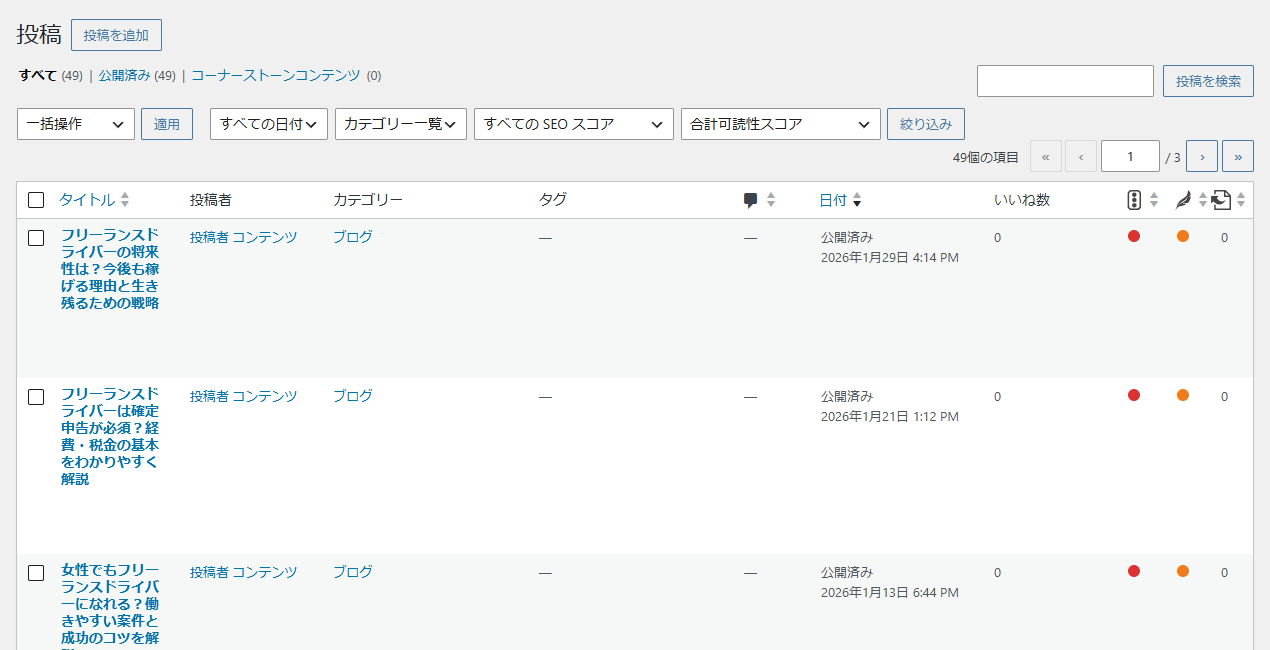The width and height of the screenshot is (1270, 650).
Task: Sort by the SEO score traffic-light icon
Action: tap(1134, 200)
